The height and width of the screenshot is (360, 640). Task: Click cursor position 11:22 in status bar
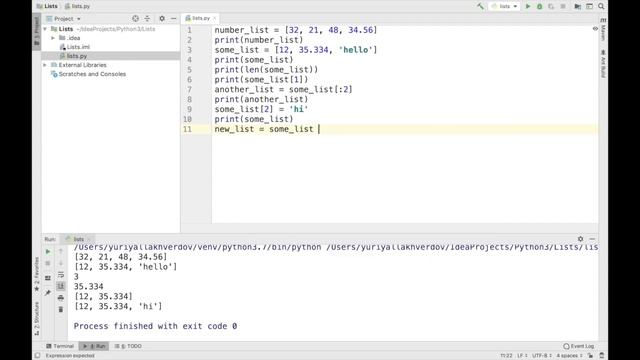pos(506,356)
